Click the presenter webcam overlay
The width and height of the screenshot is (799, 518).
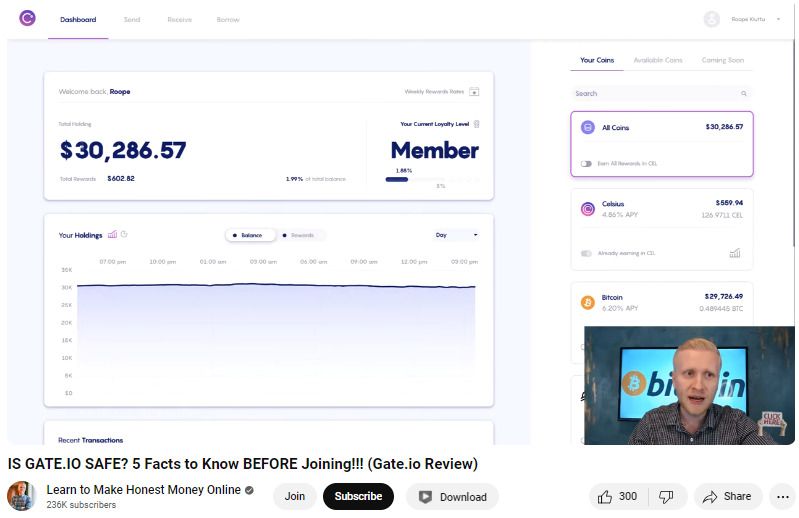pos(689,385)
